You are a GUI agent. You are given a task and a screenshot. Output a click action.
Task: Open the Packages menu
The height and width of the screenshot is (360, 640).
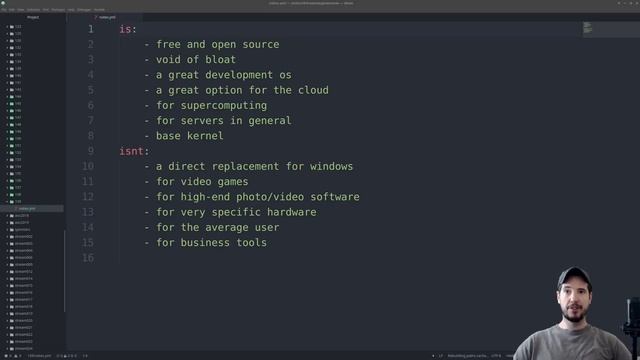point(58,10)
